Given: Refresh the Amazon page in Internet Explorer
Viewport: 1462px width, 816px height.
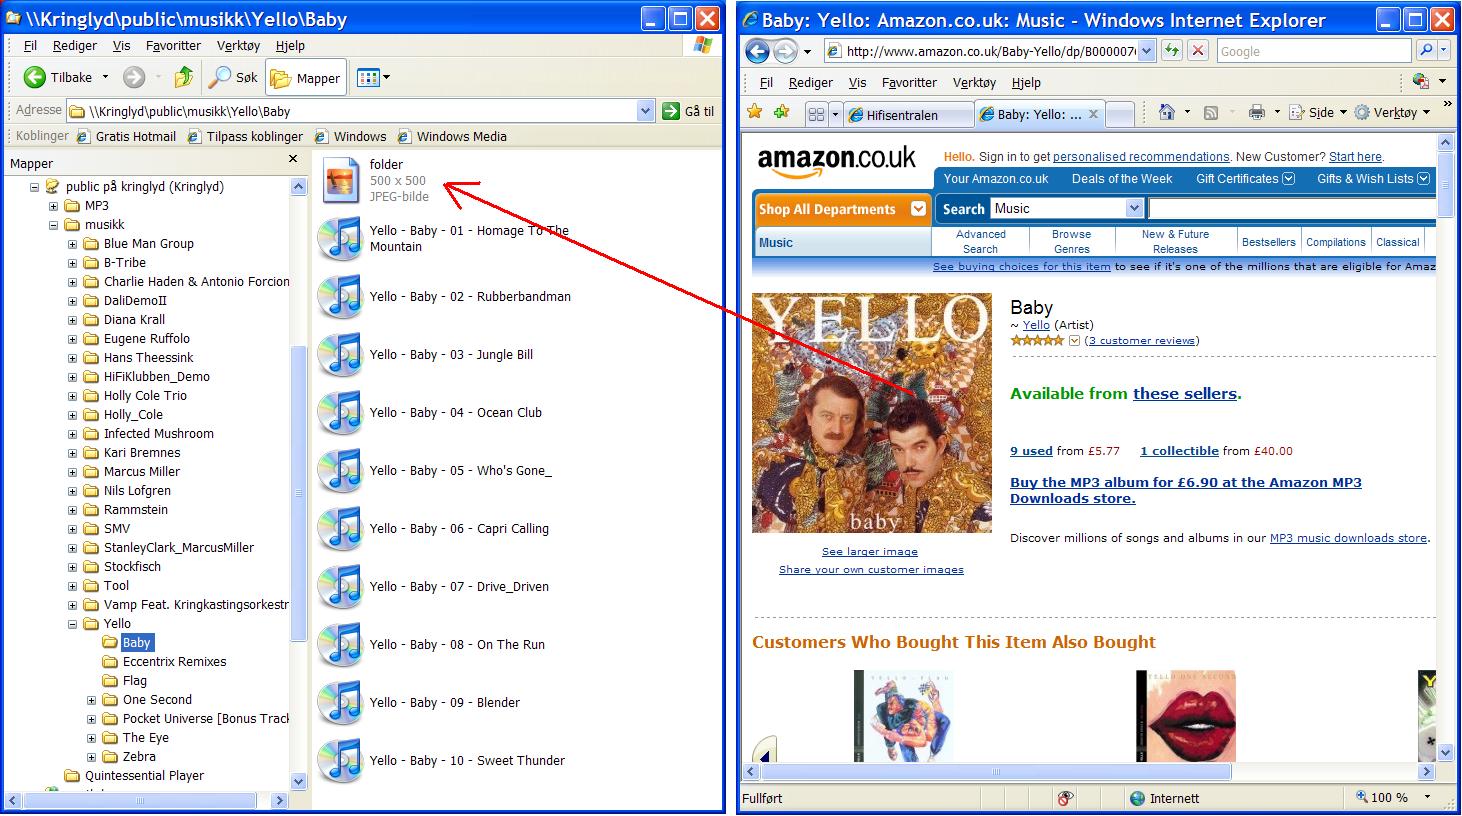Looking at the screenshot, I should (x=1172, y=51).
